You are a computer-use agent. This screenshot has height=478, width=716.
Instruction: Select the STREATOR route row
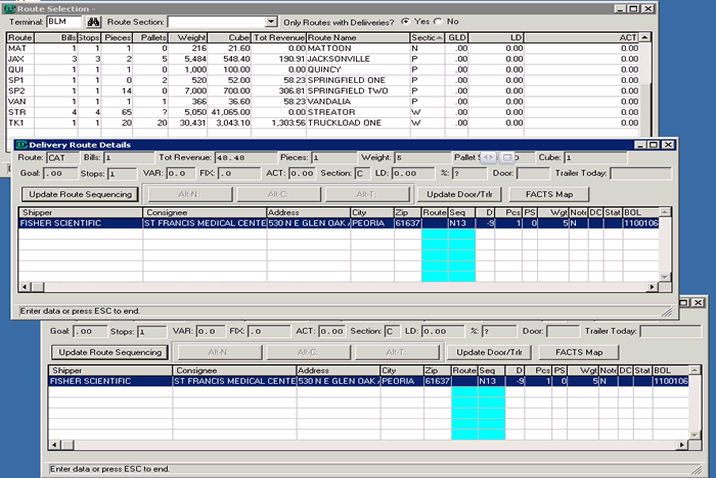pyautogui.click(x=323, y=112)
